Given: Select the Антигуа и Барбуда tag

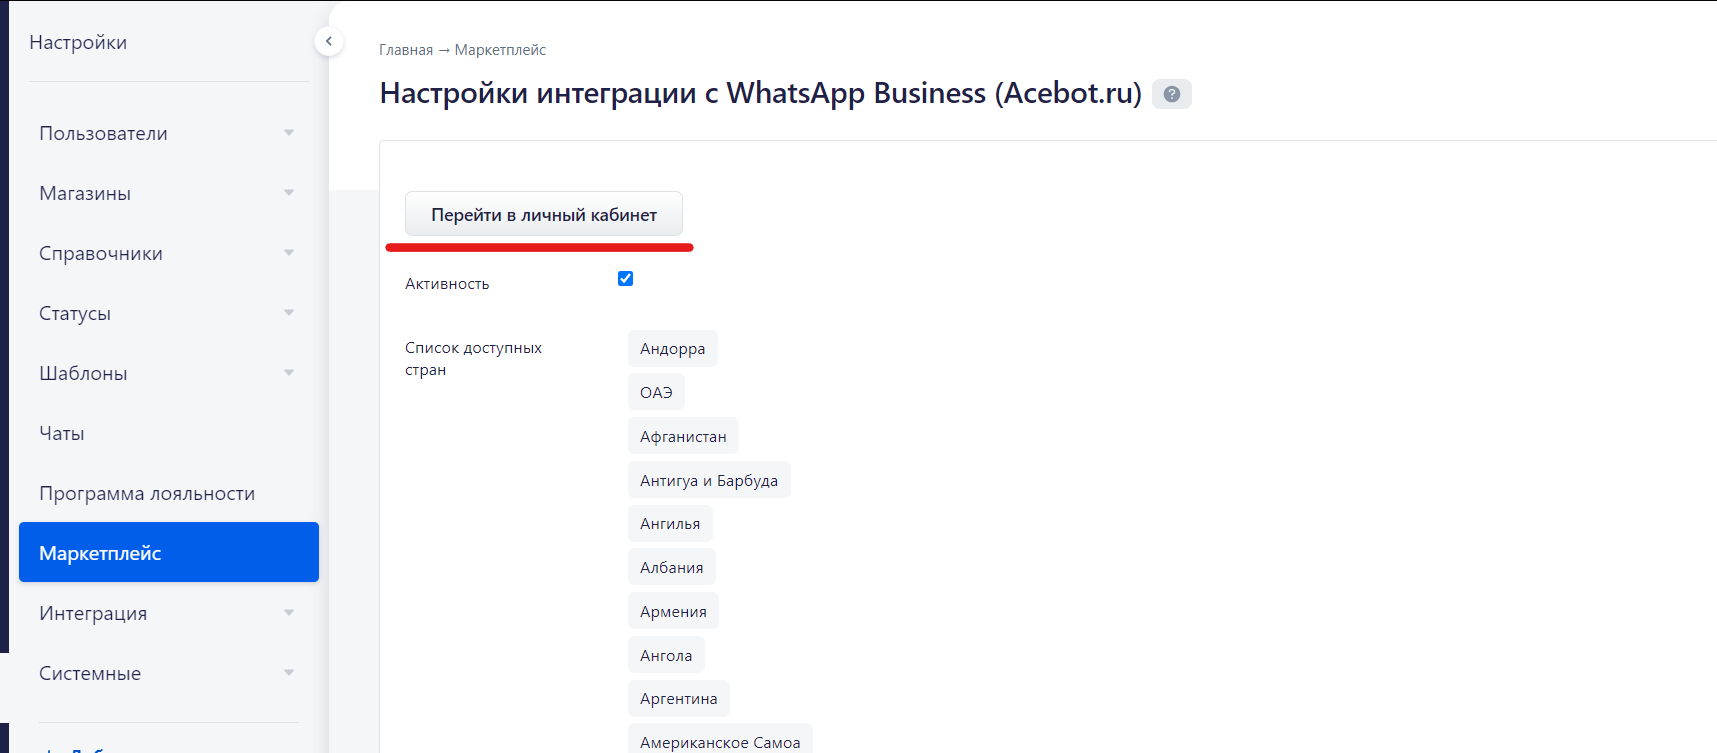Looking at the screenshot, I should point(709,480).
